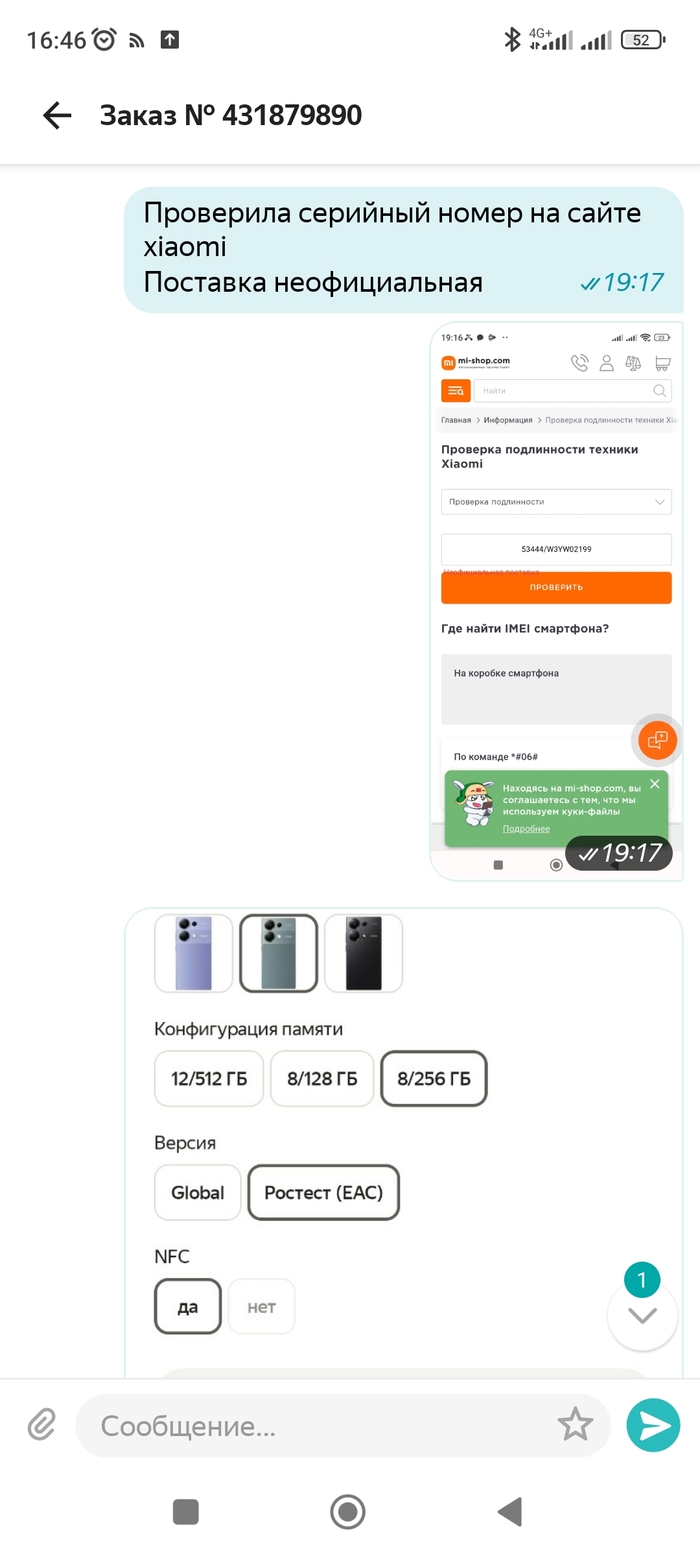
Task: Choose the purple phone color swatch
Action: (x=194, y=953)
